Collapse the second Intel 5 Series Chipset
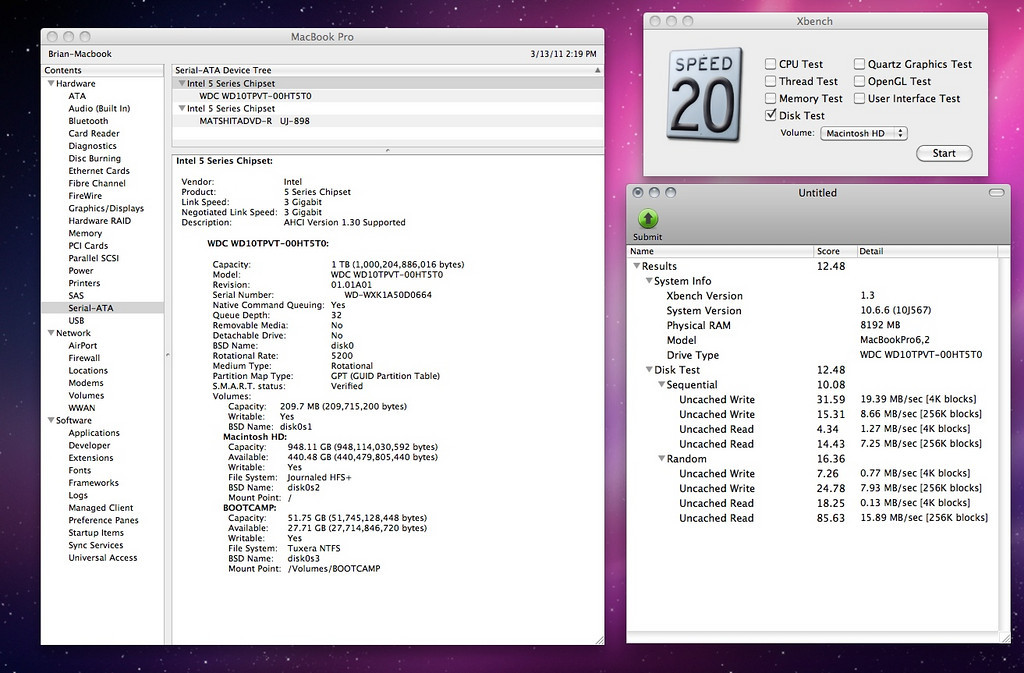Screen dimensions: 1024x673 coord(182,108)
